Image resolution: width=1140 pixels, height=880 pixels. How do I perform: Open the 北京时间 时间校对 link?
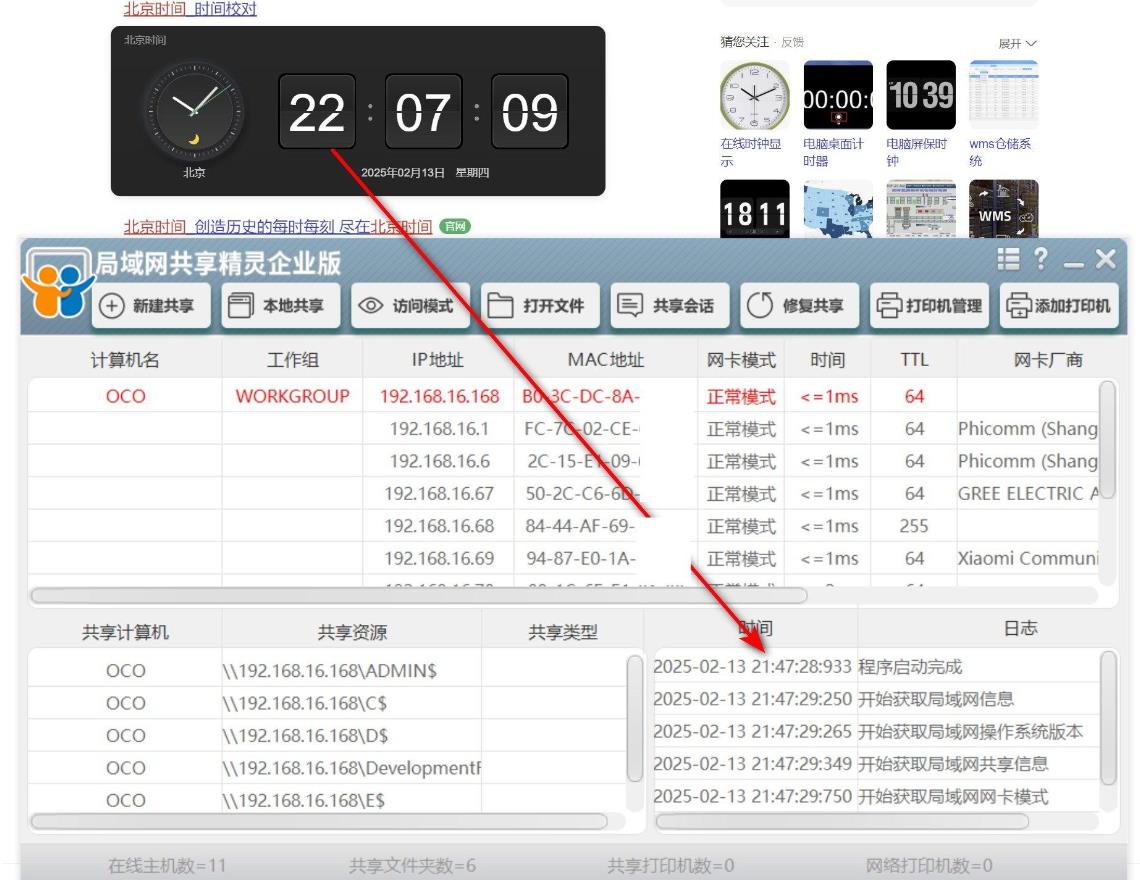point(190,9)
